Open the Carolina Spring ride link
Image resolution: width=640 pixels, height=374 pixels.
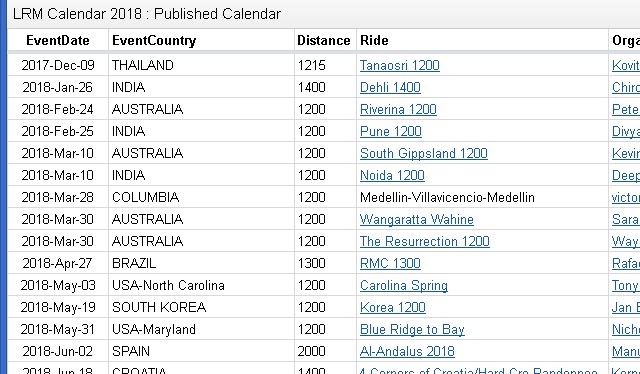404,286
